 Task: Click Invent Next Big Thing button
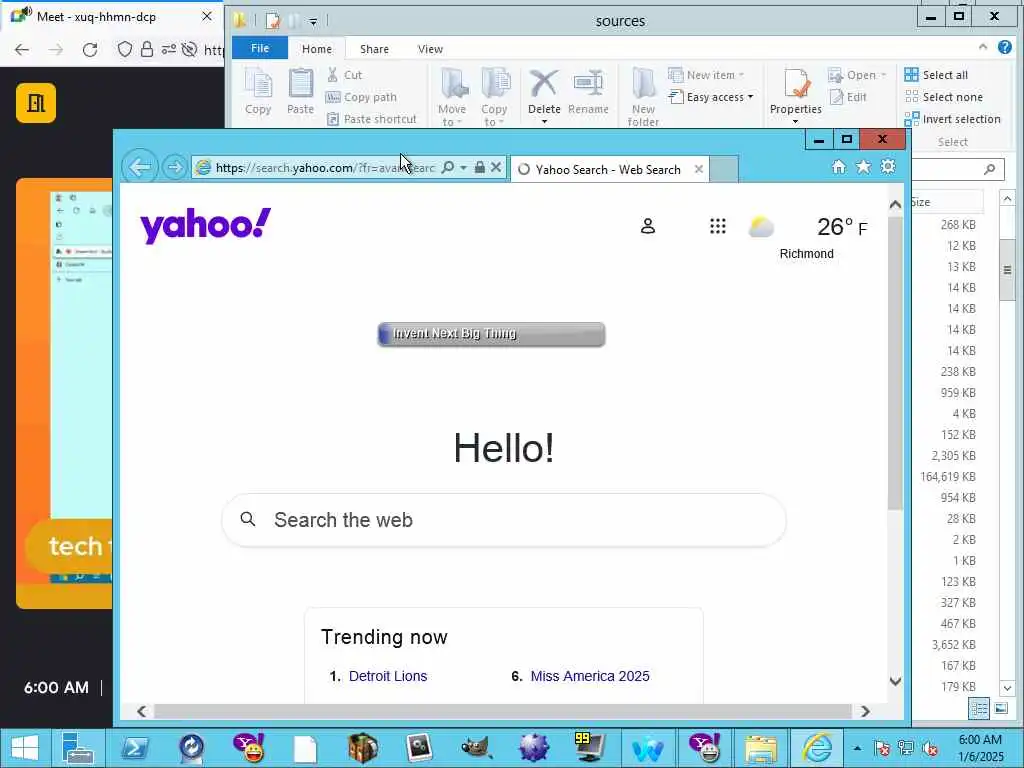[x=491, y=334]
